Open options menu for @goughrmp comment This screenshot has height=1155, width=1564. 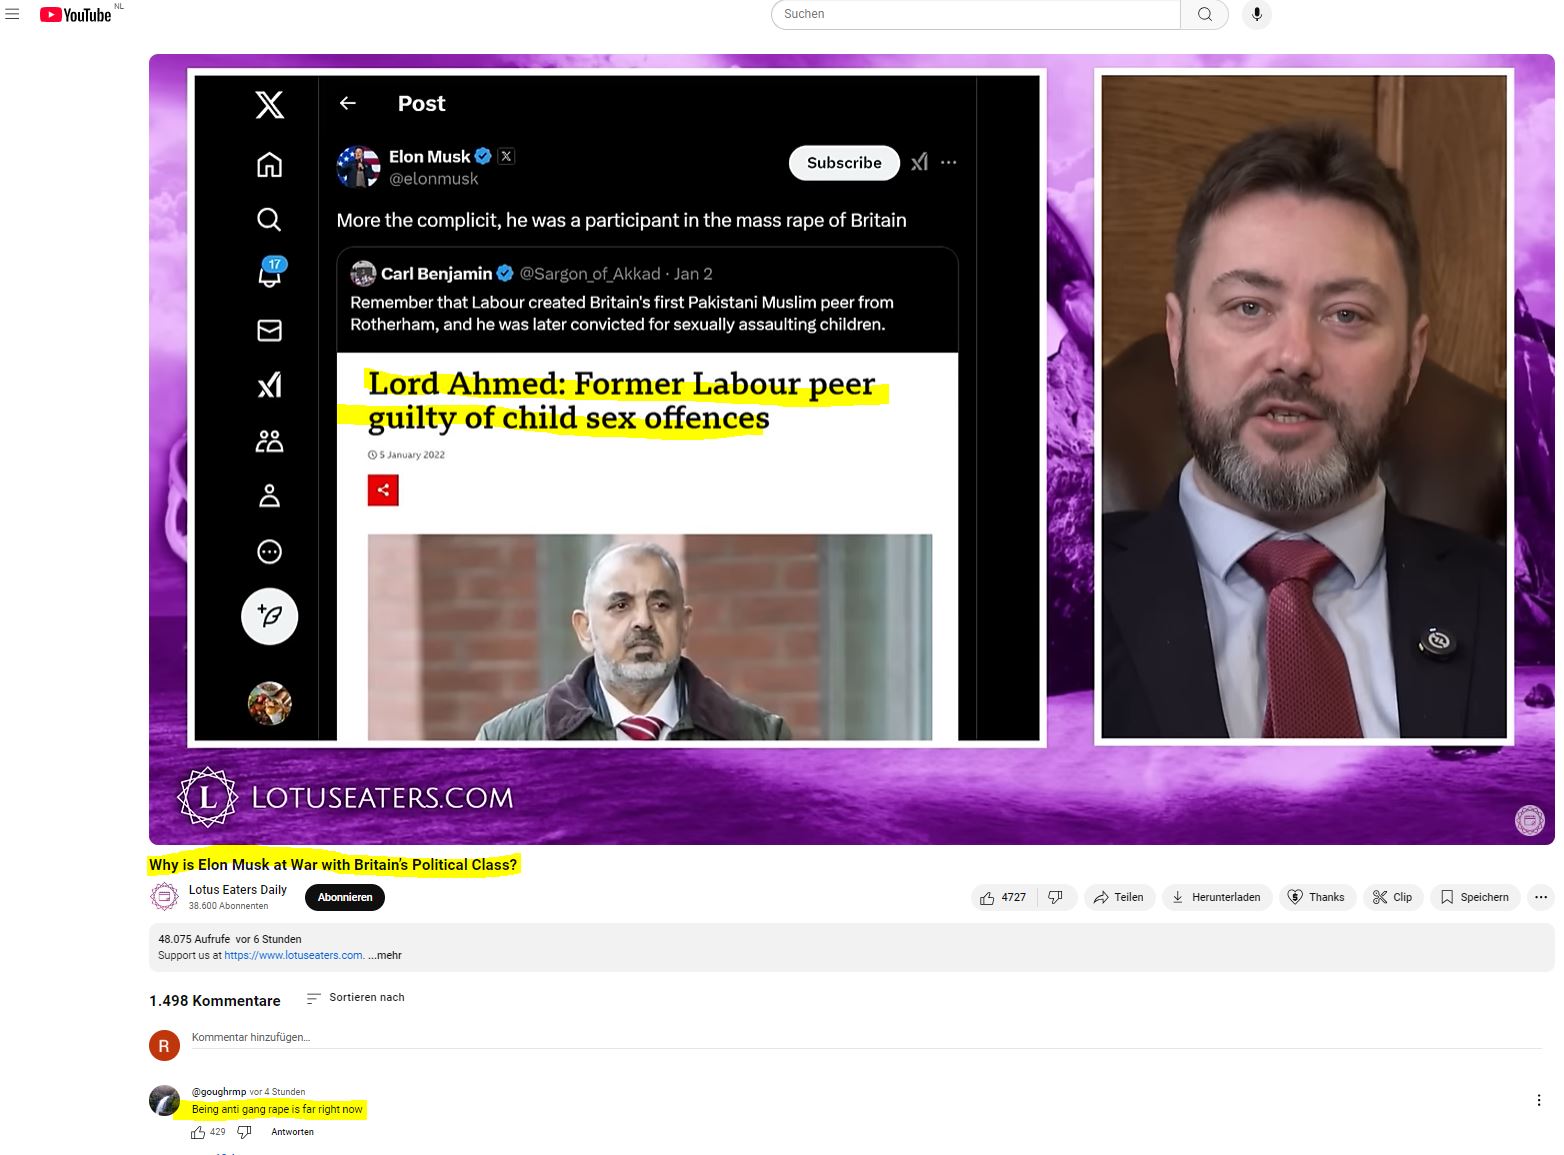pos(1538,1100)
